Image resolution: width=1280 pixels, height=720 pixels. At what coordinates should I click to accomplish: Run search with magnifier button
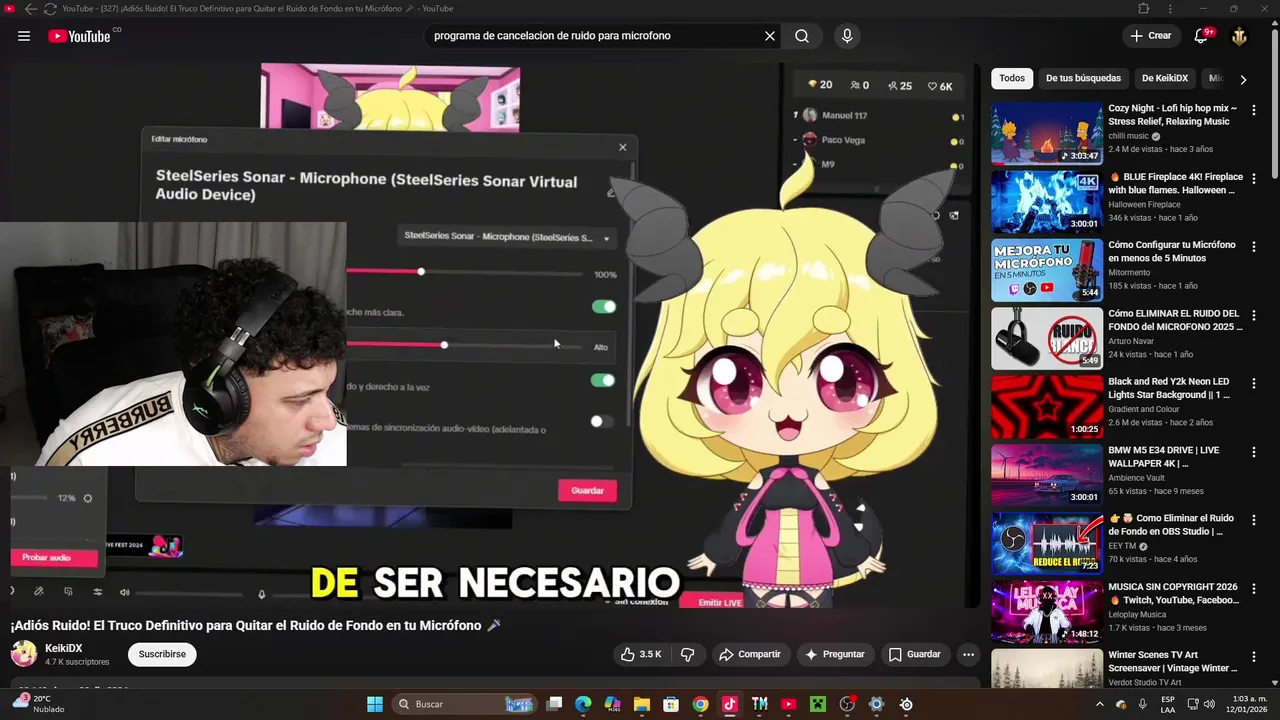[802, 36]
